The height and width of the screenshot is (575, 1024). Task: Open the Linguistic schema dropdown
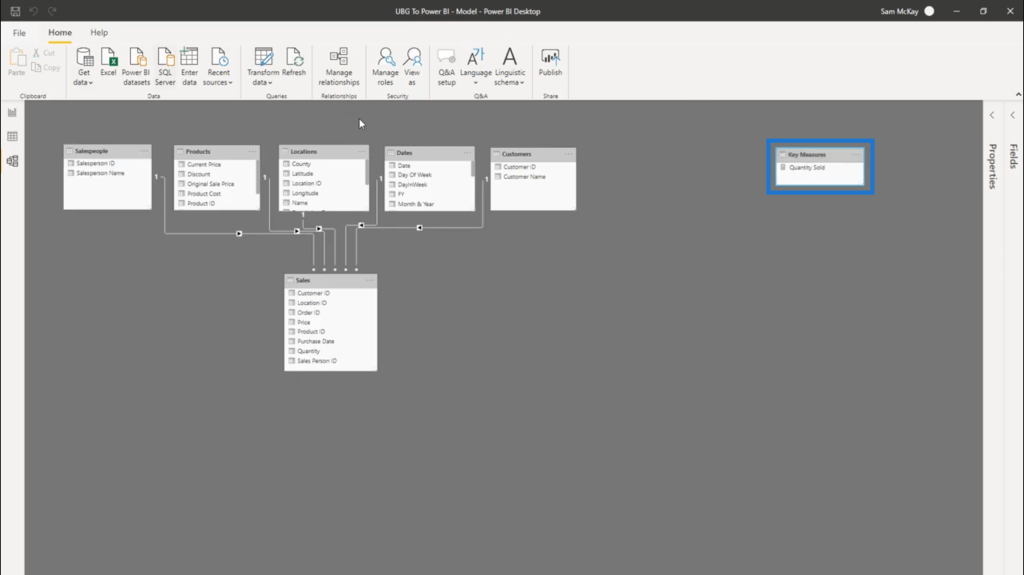click(x=510, y=67)
